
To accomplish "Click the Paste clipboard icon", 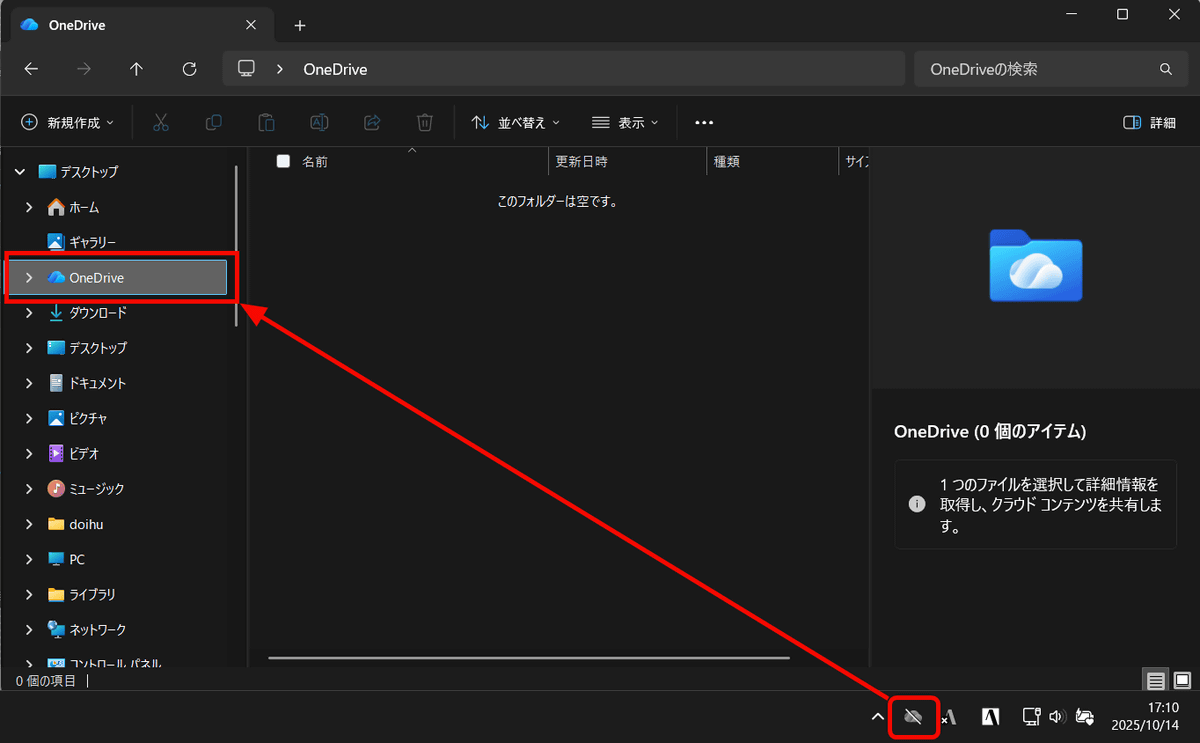I will pos(266,122).
